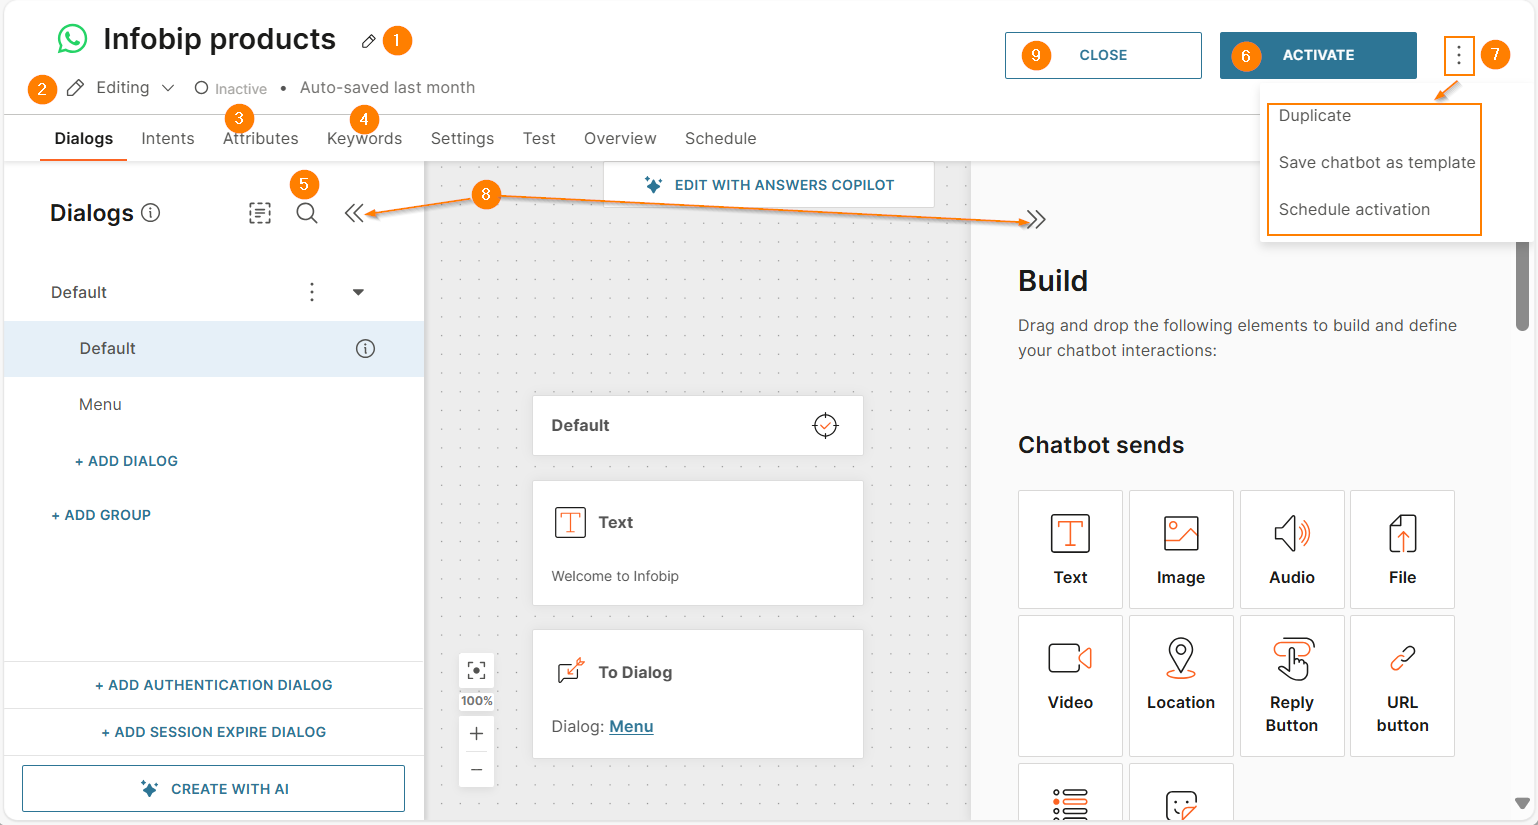This screenshot has height=825, width=1538.
Task: Pick the Location element
Action: click(1181, 686)
